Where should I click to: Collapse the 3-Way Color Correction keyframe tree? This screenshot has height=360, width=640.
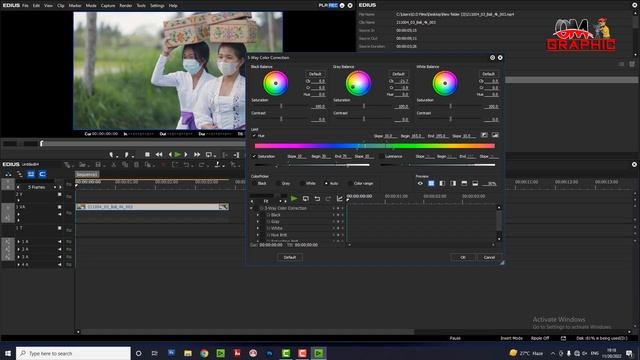click(x=251, y=208)
